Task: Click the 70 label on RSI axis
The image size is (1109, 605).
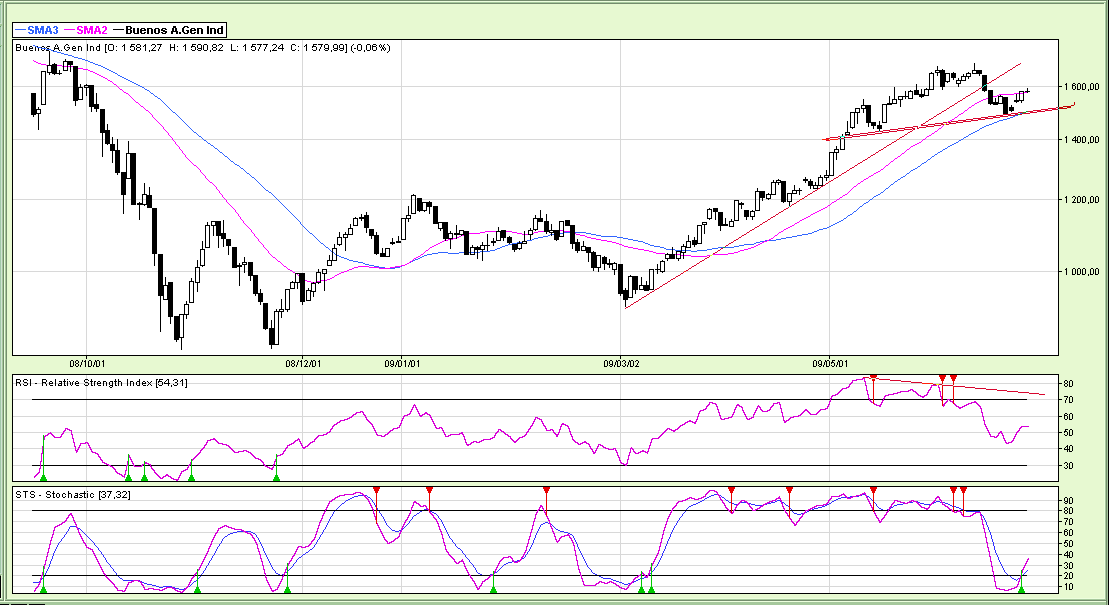Action: pos(1069,401)
